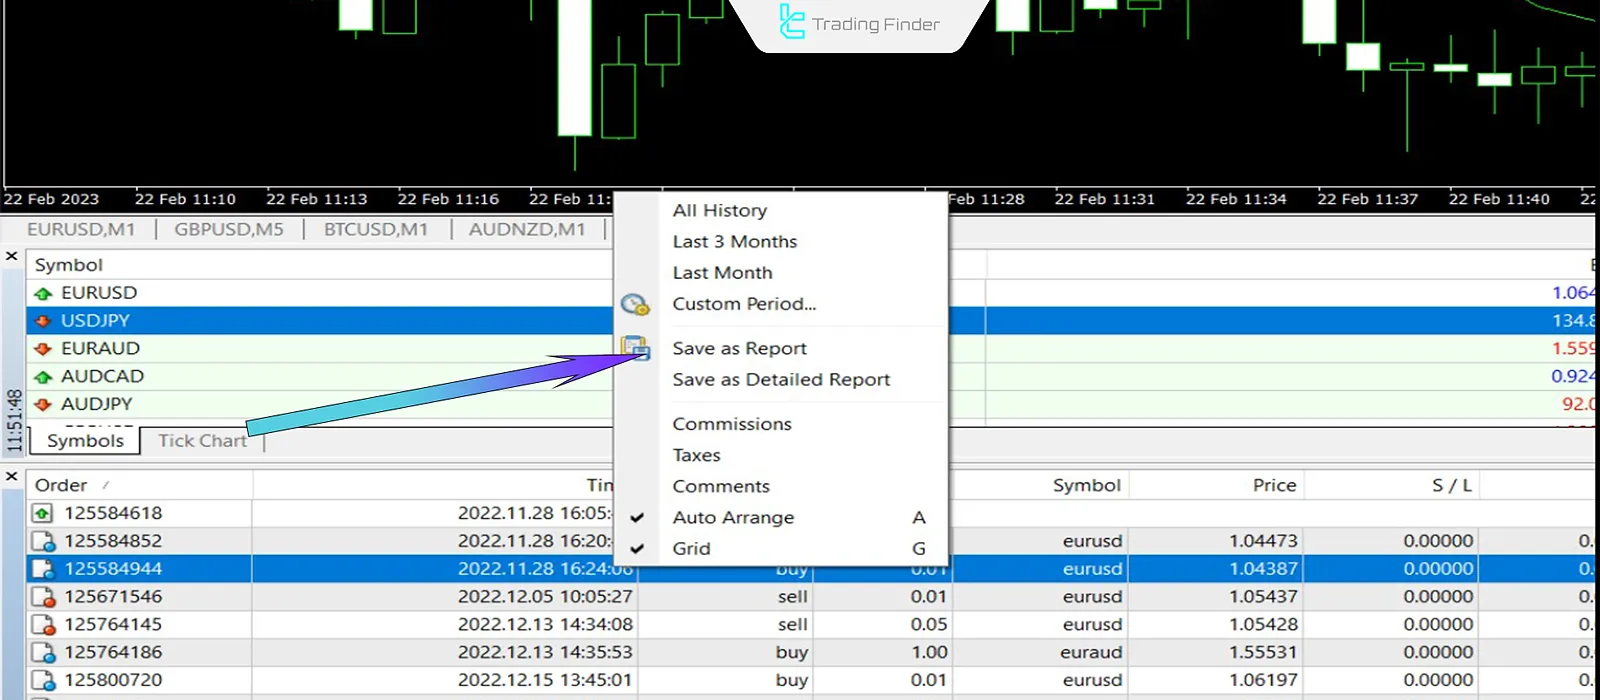Select the AUDCAD symbol row
This screenshot has width=1600, height=700.
click(x=102, y=377)
